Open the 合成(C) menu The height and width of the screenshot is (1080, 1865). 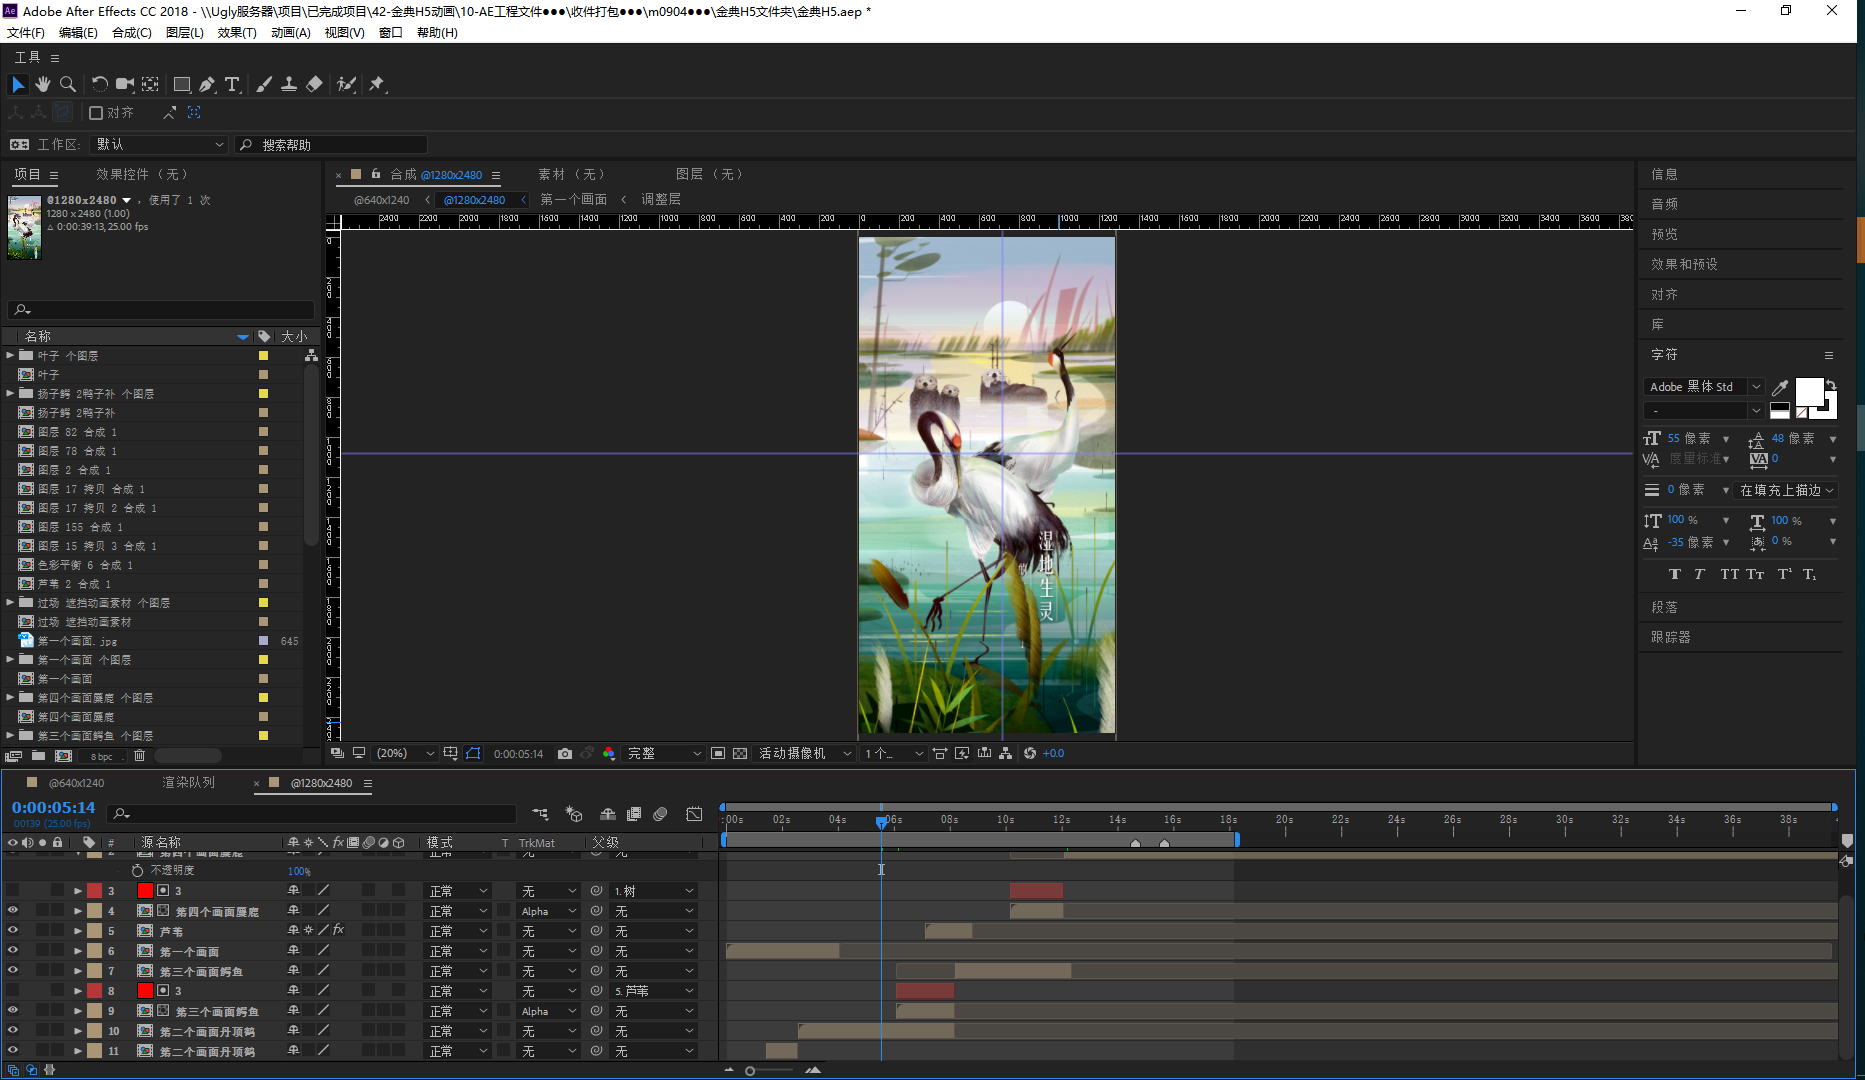131,32
